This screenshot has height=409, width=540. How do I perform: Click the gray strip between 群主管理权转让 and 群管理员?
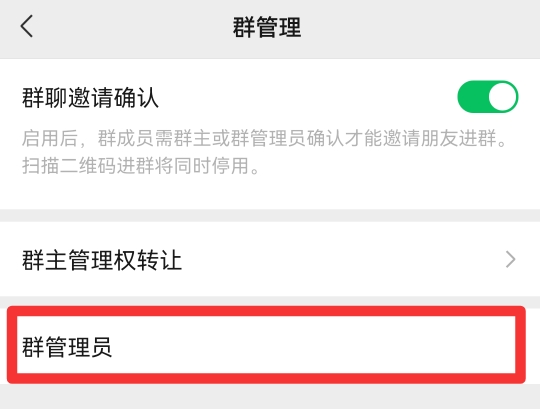pos(270,301)
